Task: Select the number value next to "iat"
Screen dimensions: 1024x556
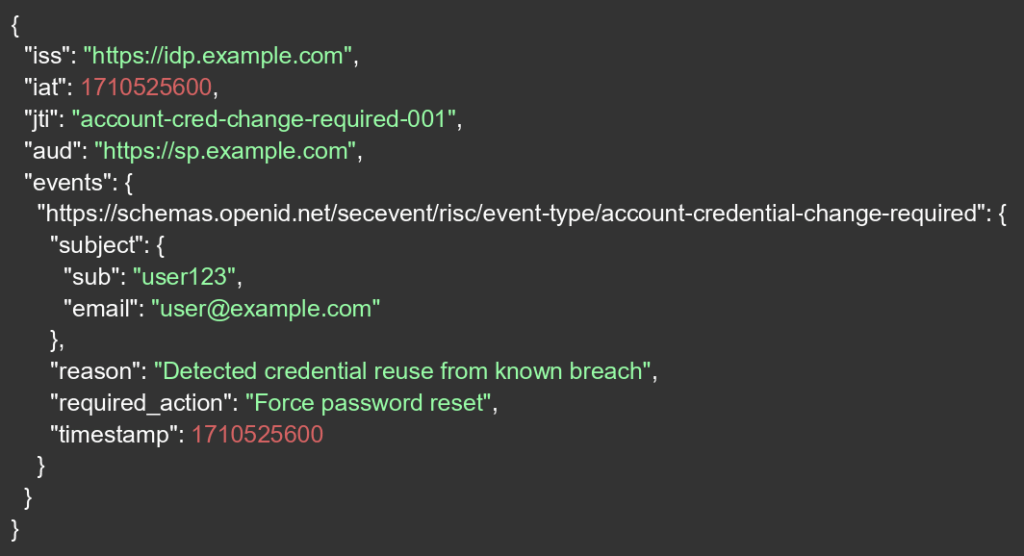Action: [x=147, y=87]
